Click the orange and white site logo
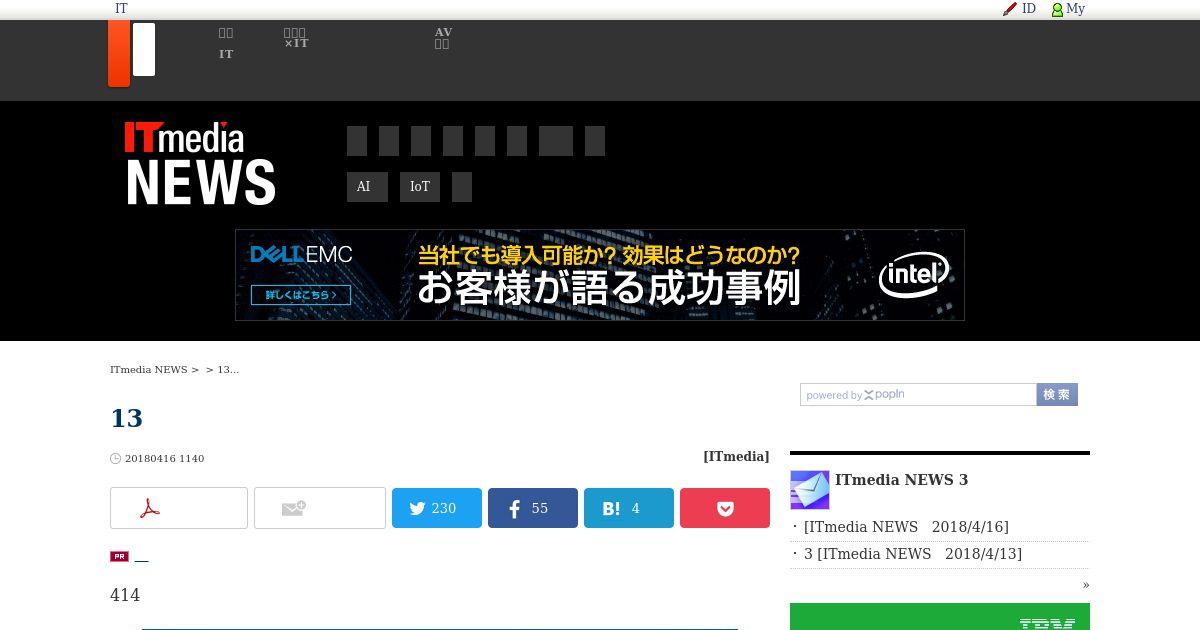The width and height of the screenshot is (1200, 630). pyautogui.click(x=132, y=53)
